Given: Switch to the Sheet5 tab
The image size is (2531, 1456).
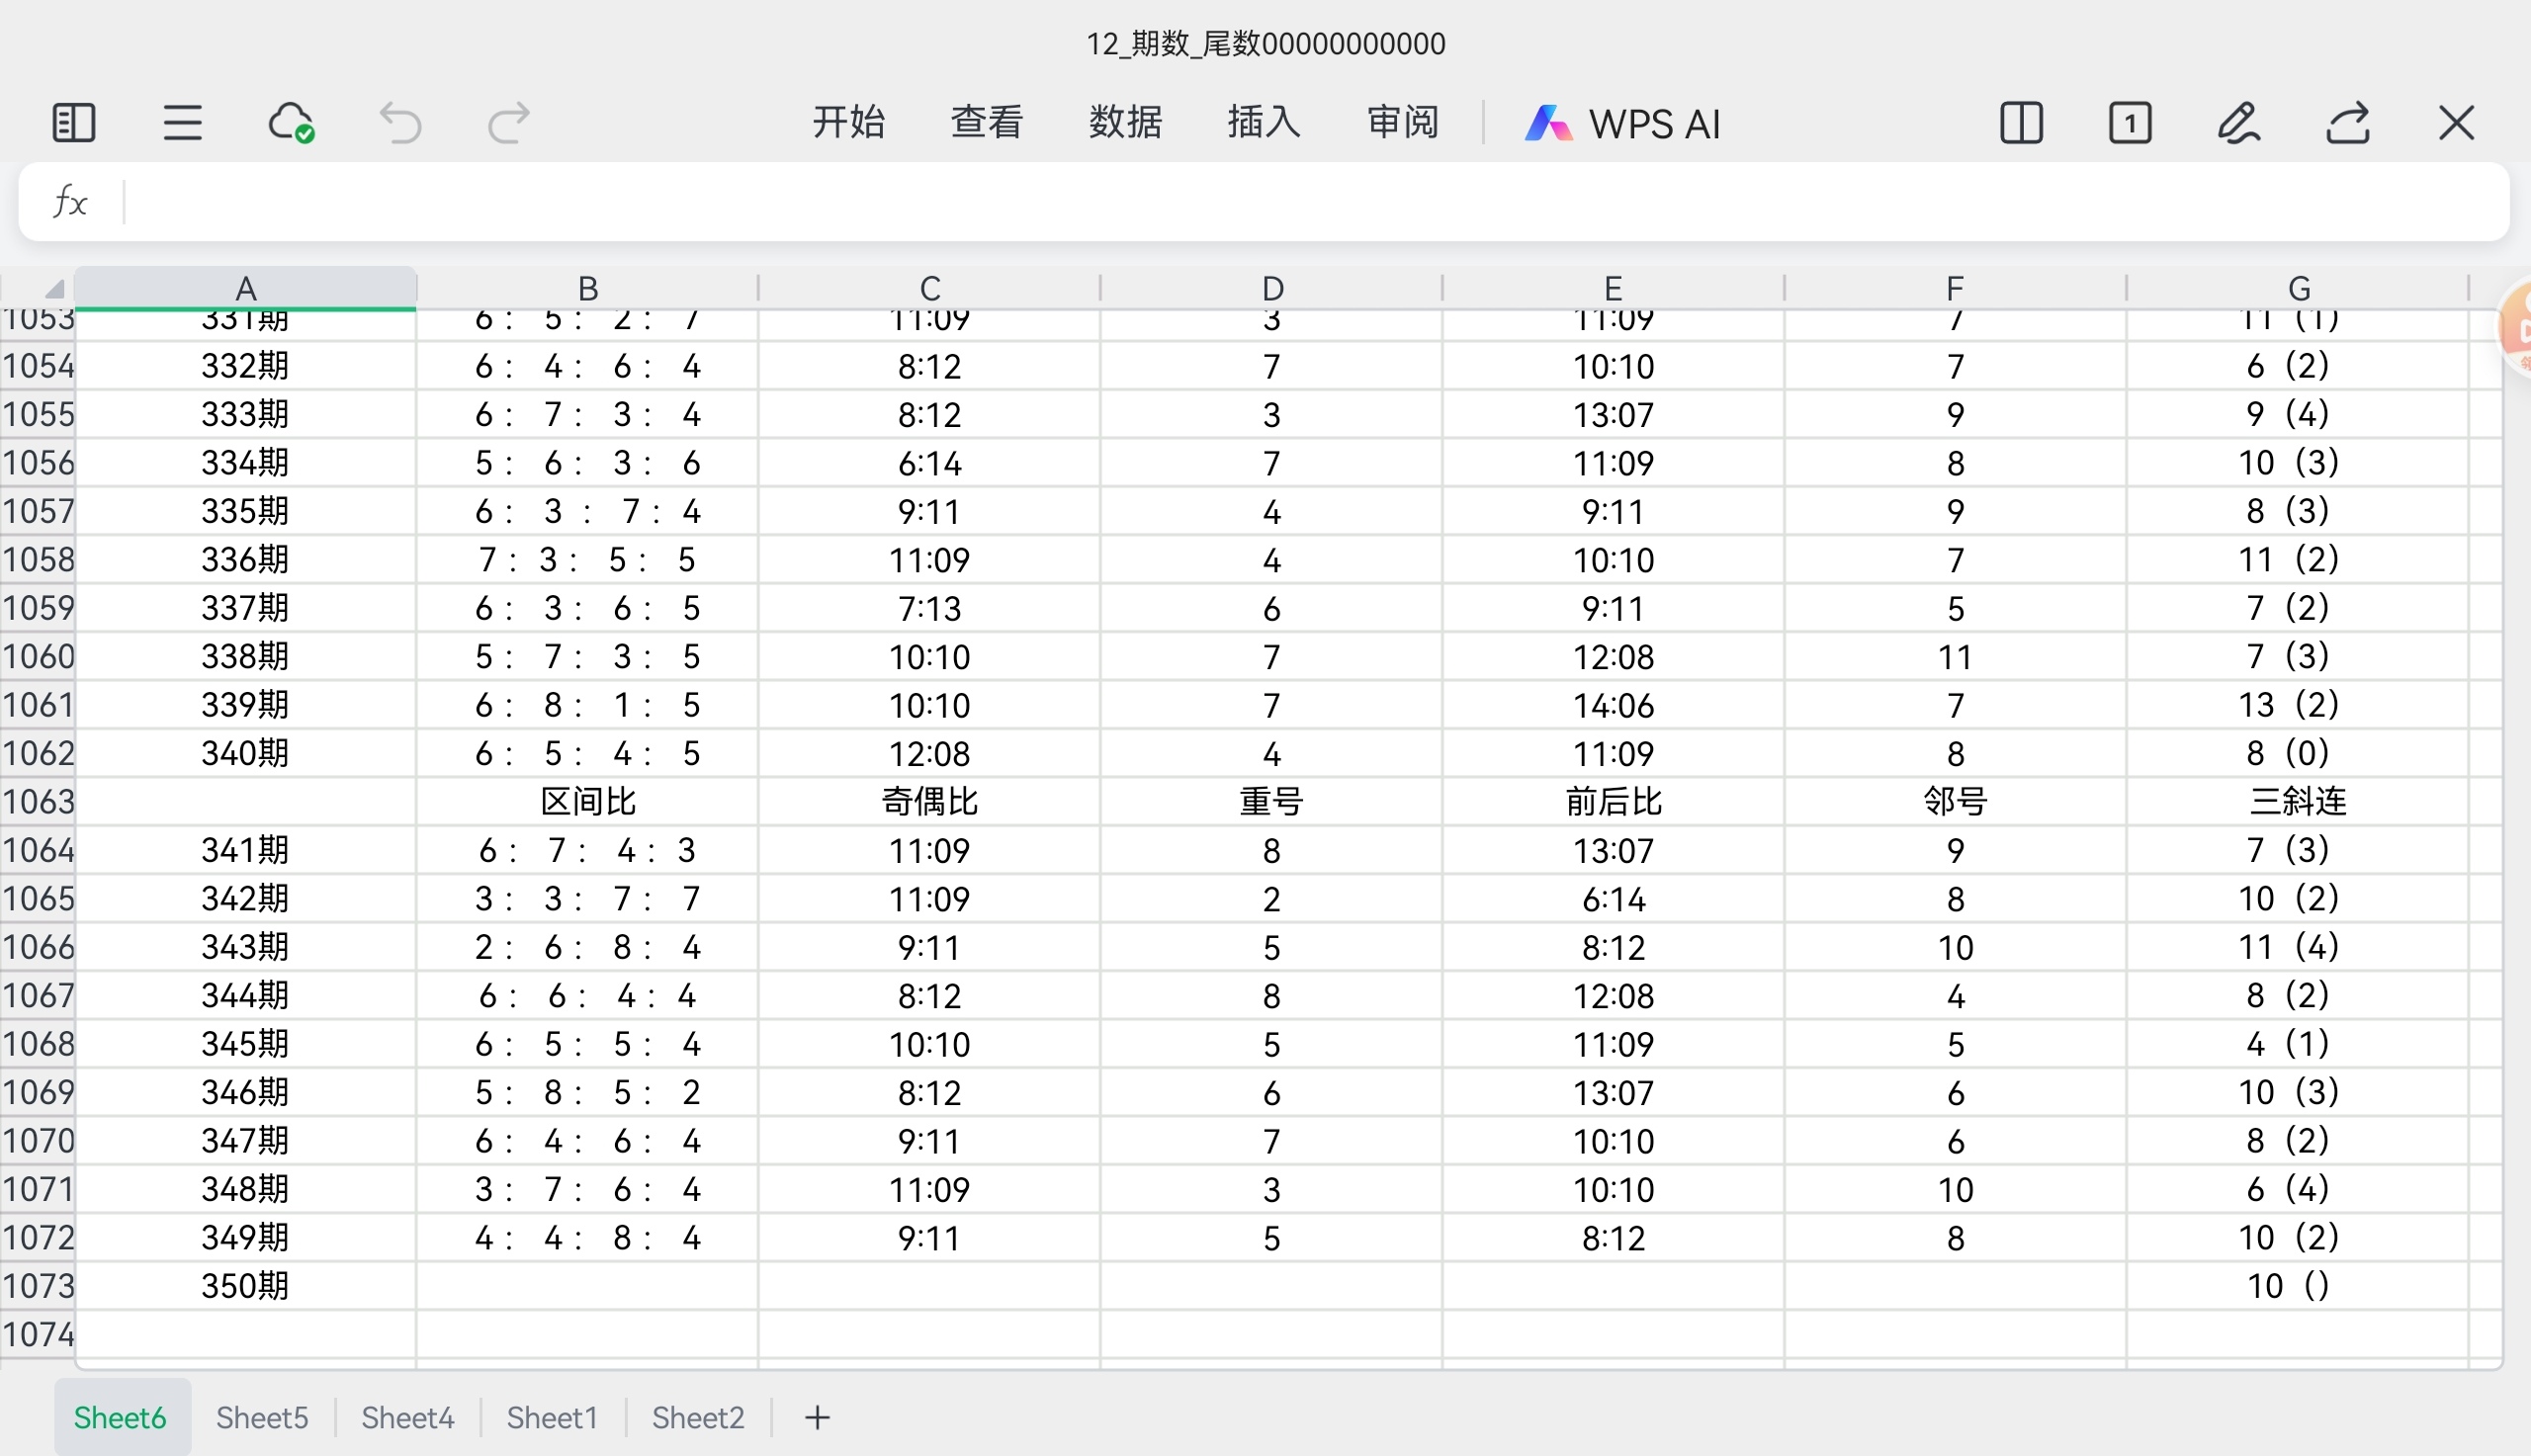Looking at the screenshot, I should pyautogui.click(x=262, y=1417).
